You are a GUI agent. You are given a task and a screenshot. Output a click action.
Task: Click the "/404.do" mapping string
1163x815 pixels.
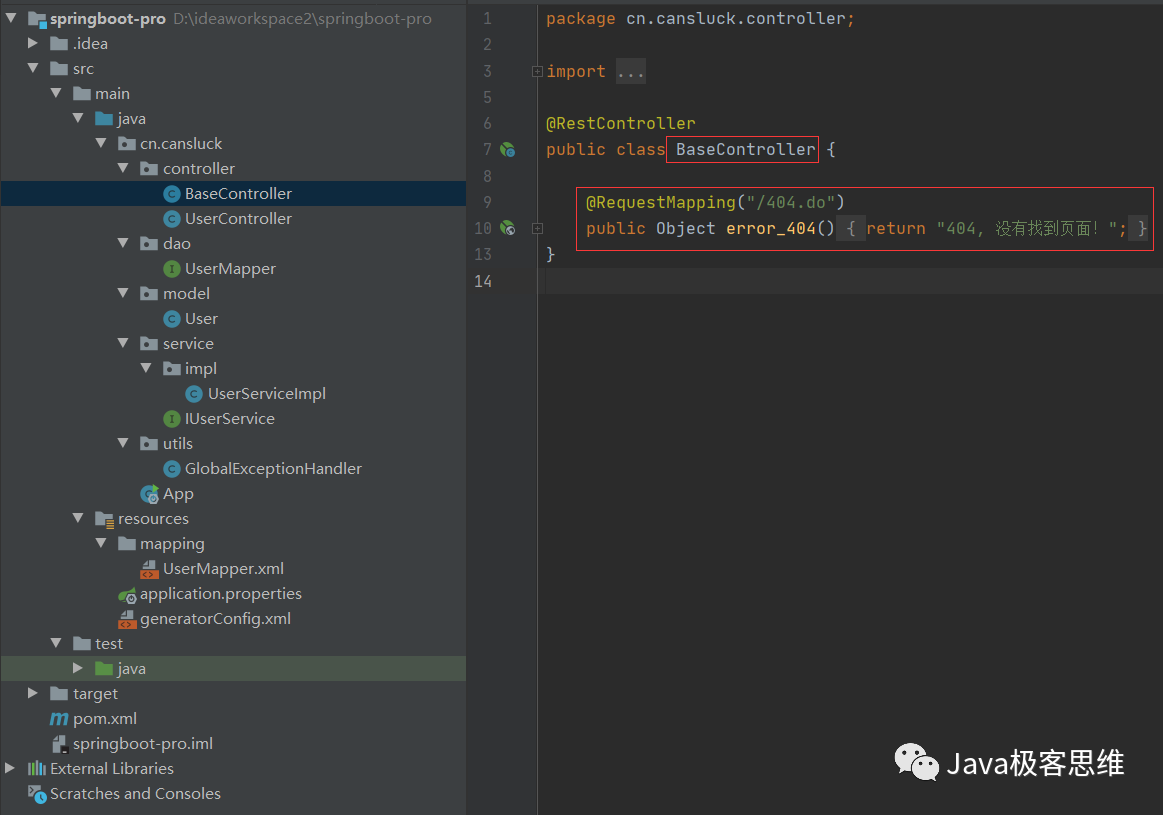(791, 202)
